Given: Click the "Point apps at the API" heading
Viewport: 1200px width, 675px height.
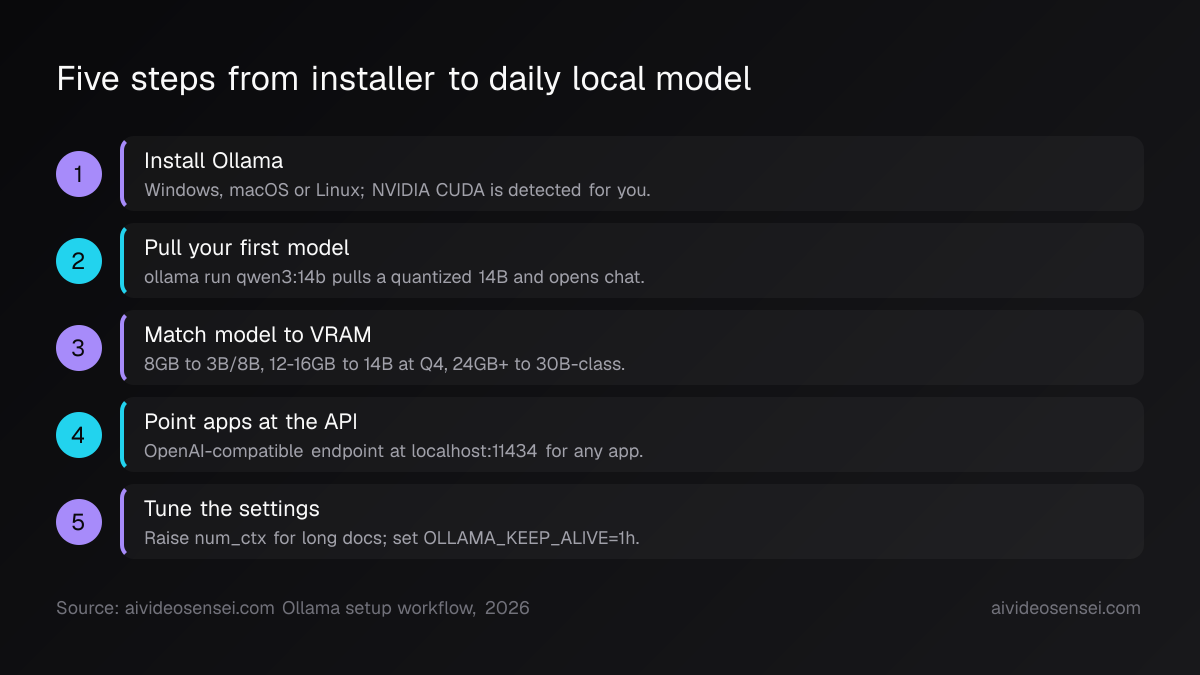Looking at the screenshot, I should pyautogui.click(x=251, y=422).
